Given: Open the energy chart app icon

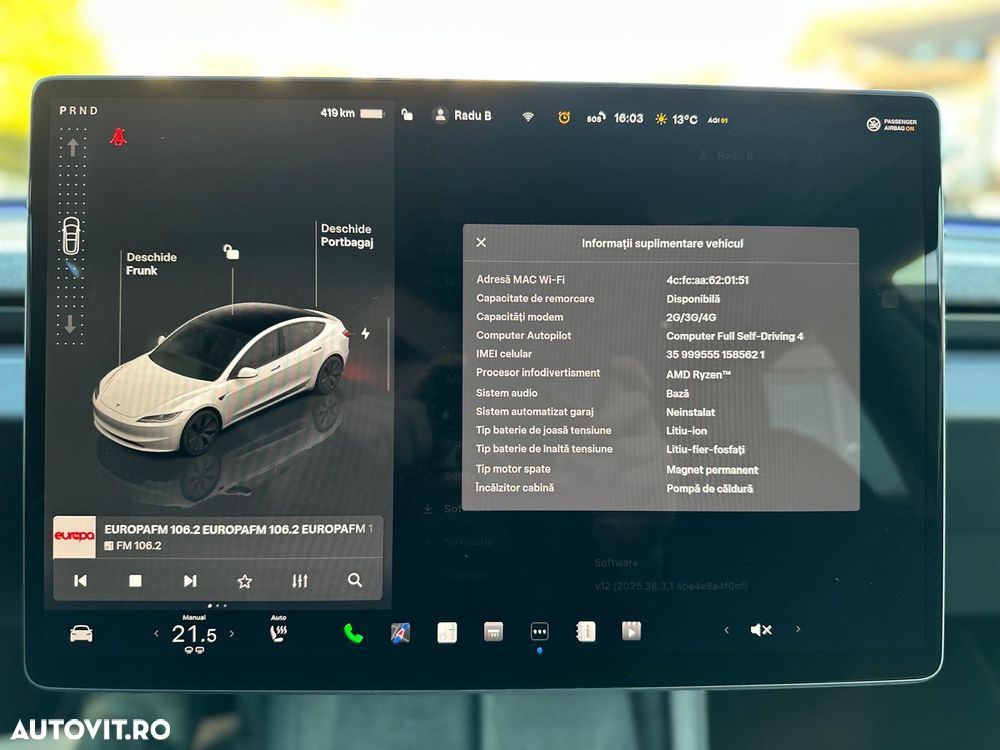Looking at the screenshot, I should click(447, 632).
